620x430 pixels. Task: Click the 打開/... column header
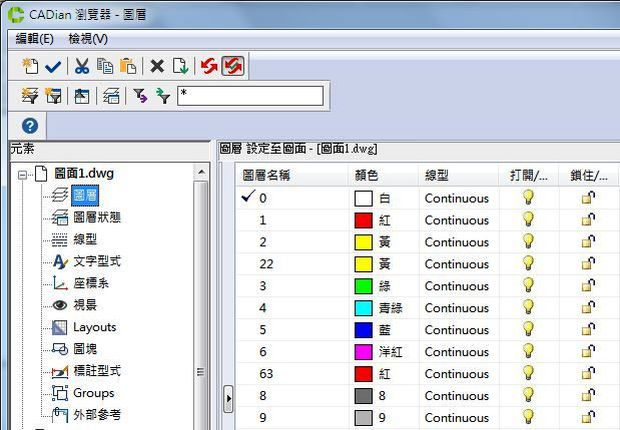[529, 175]
